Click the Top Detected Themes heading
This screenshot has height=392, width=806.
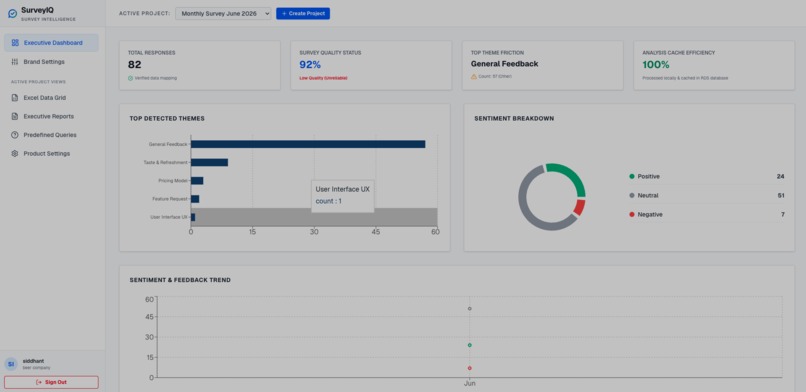[167, 119]
